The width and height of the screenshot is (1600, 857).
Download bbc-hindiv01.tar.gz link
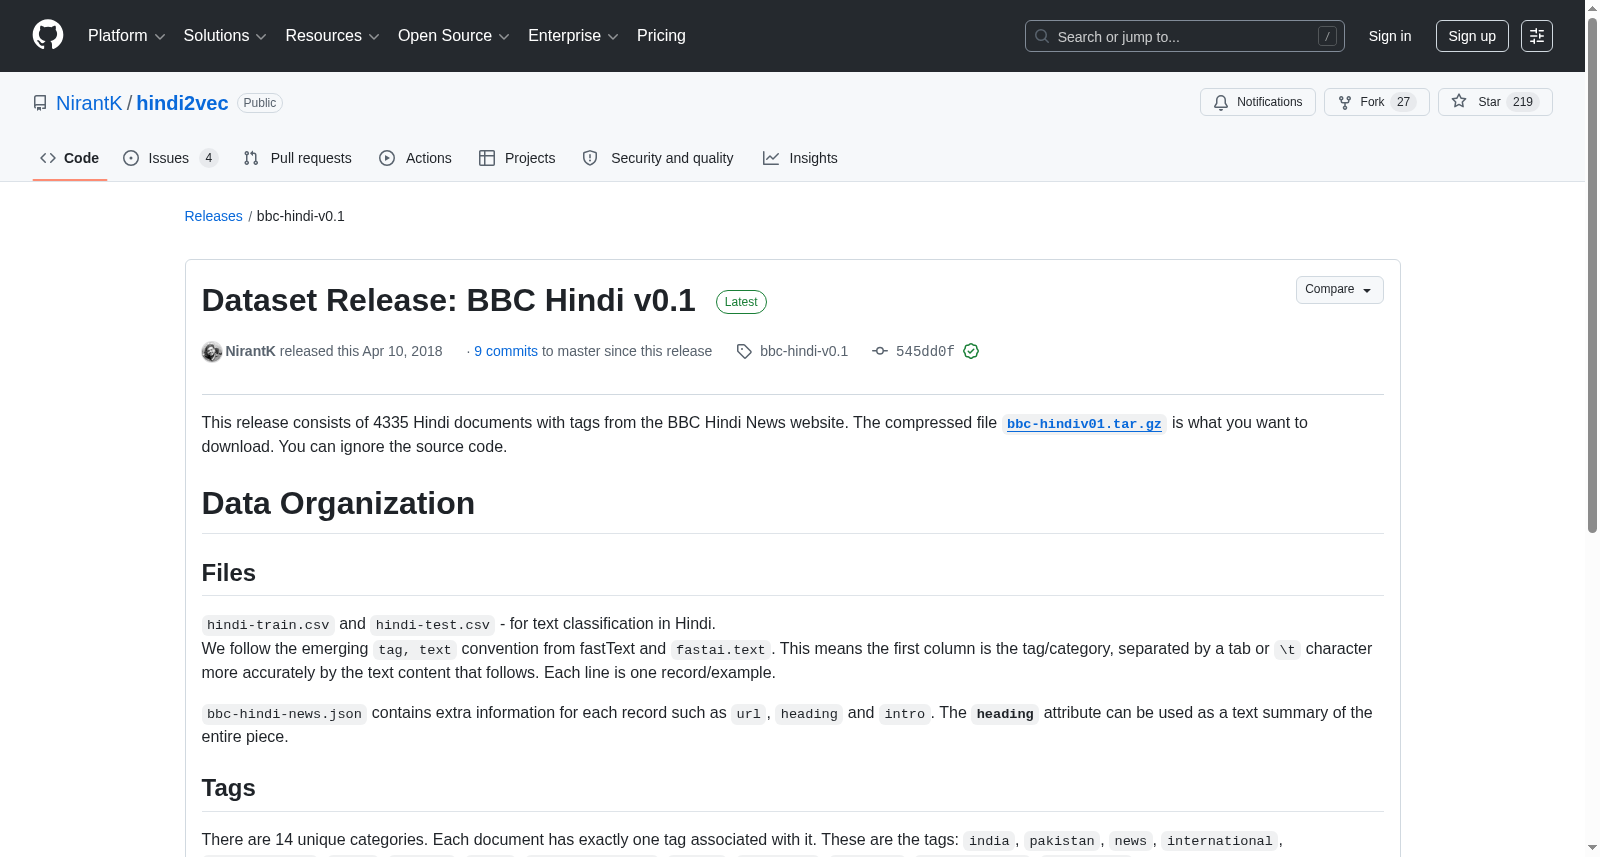pos(1084,424)
